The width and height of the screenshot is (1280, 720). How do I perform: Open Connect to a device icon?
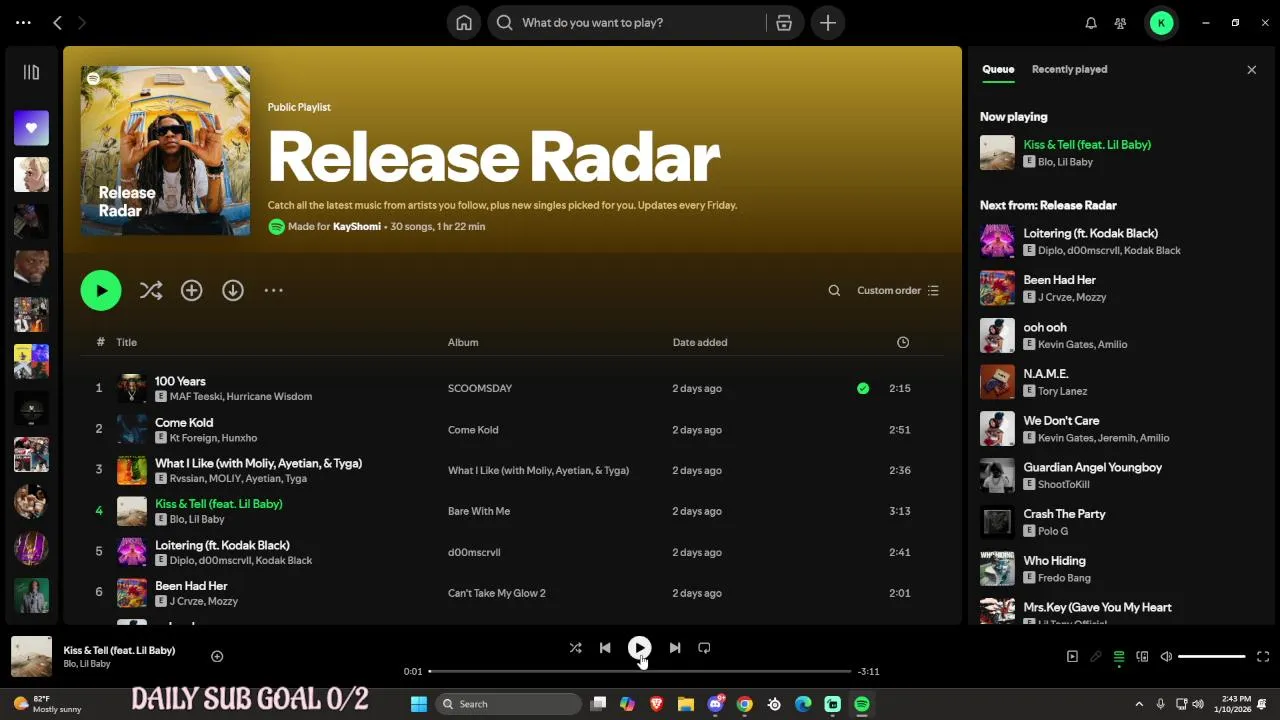[x=1142, y=657]
